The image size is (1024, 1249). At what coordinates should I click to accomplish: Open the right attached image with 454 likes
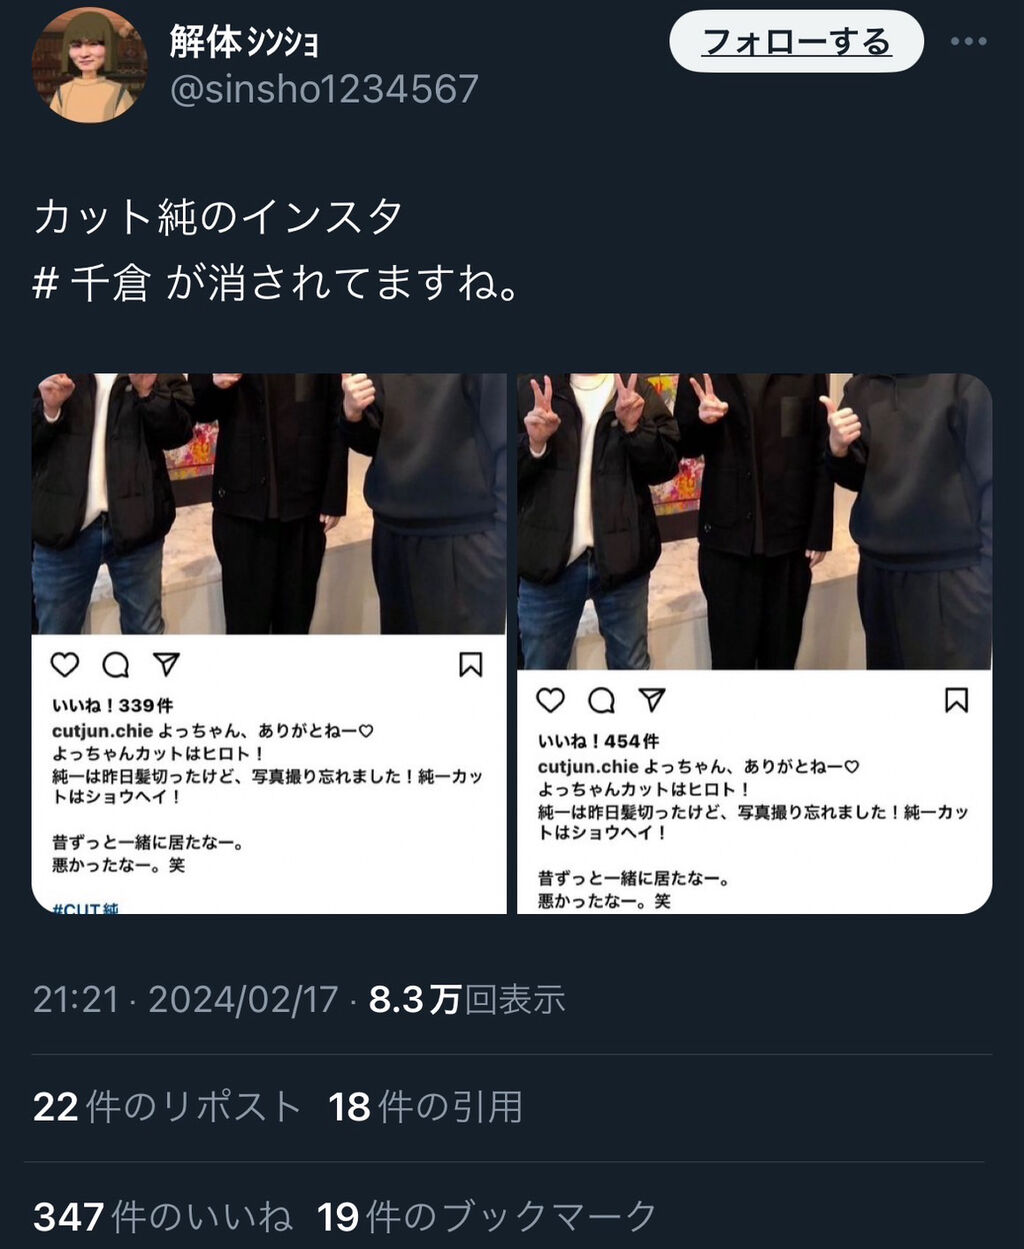pos(755,643)
